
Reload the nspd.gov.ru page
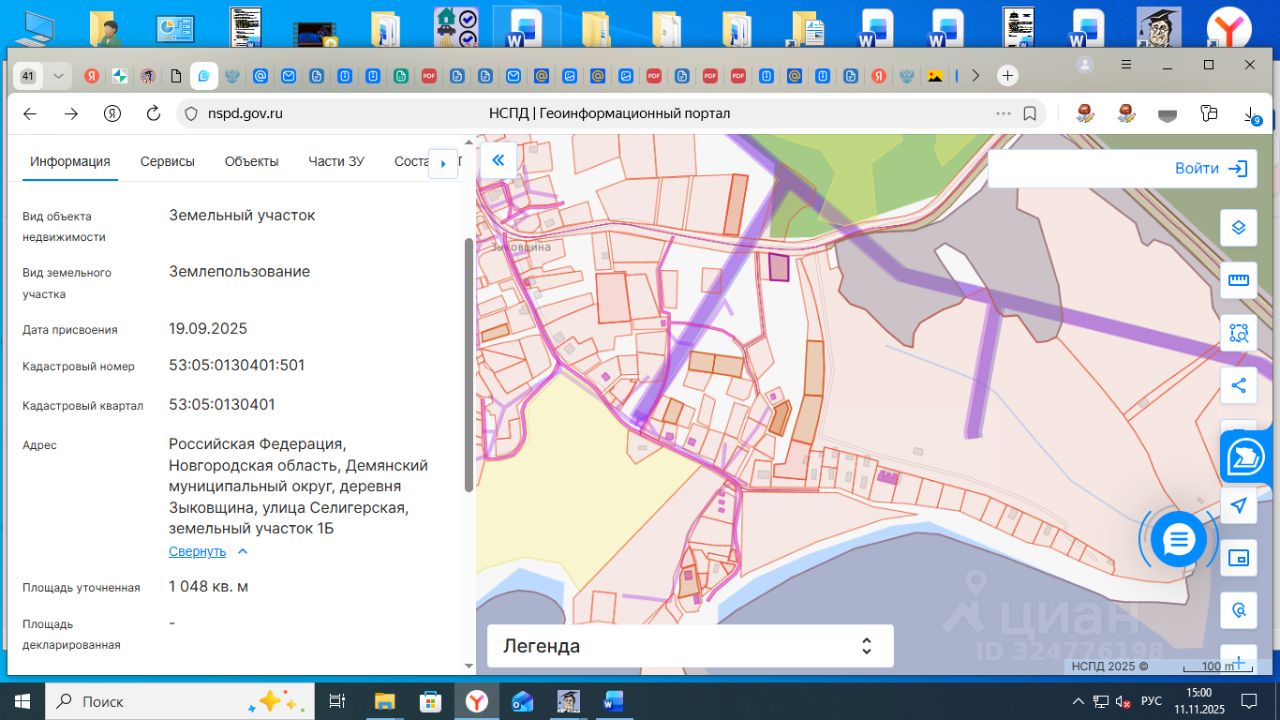click(x=153, y=114)
